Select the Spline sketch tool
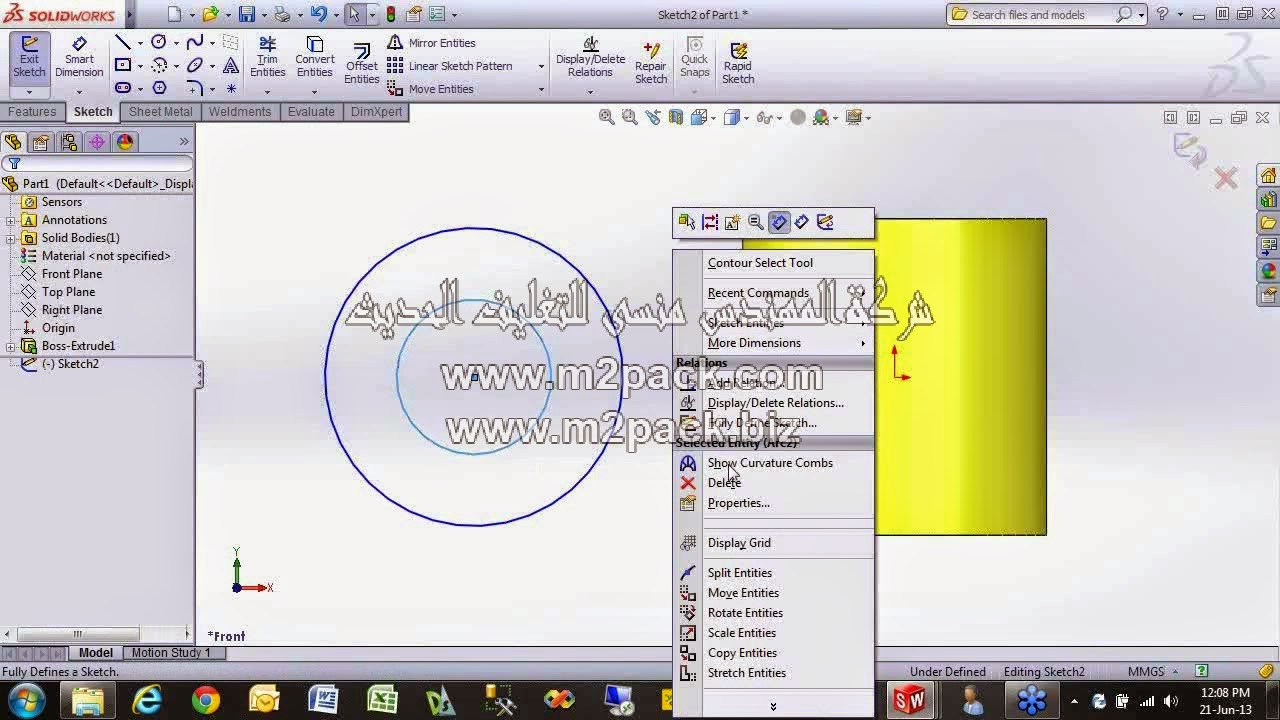This screenshot has height=720, width=1280. [x=195, y=42]
